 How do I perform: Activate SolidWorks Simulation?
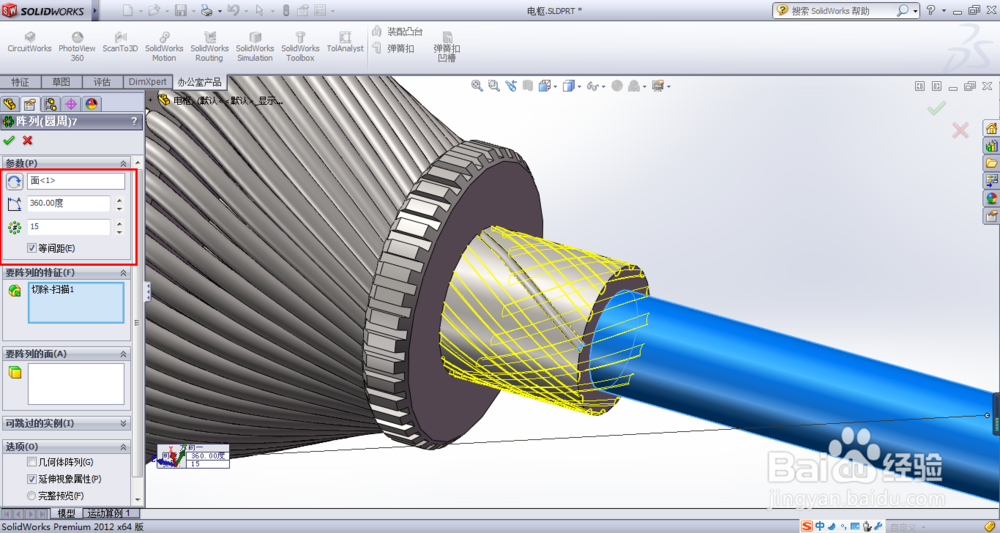[254, 47]
